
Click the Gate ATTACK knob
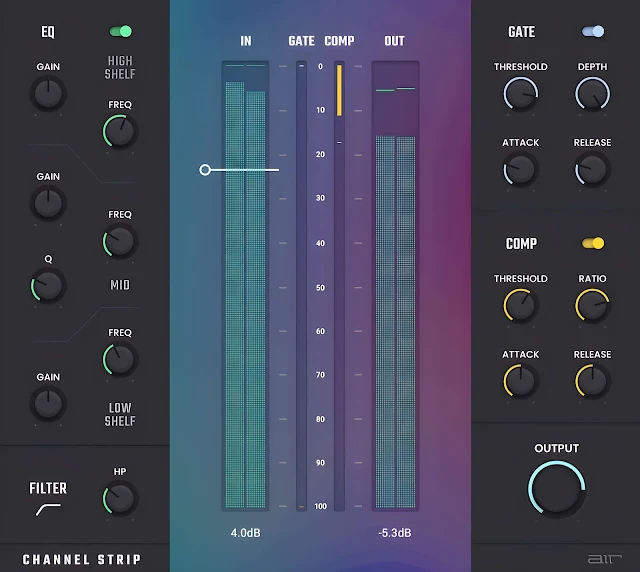(x=520, y=170)
